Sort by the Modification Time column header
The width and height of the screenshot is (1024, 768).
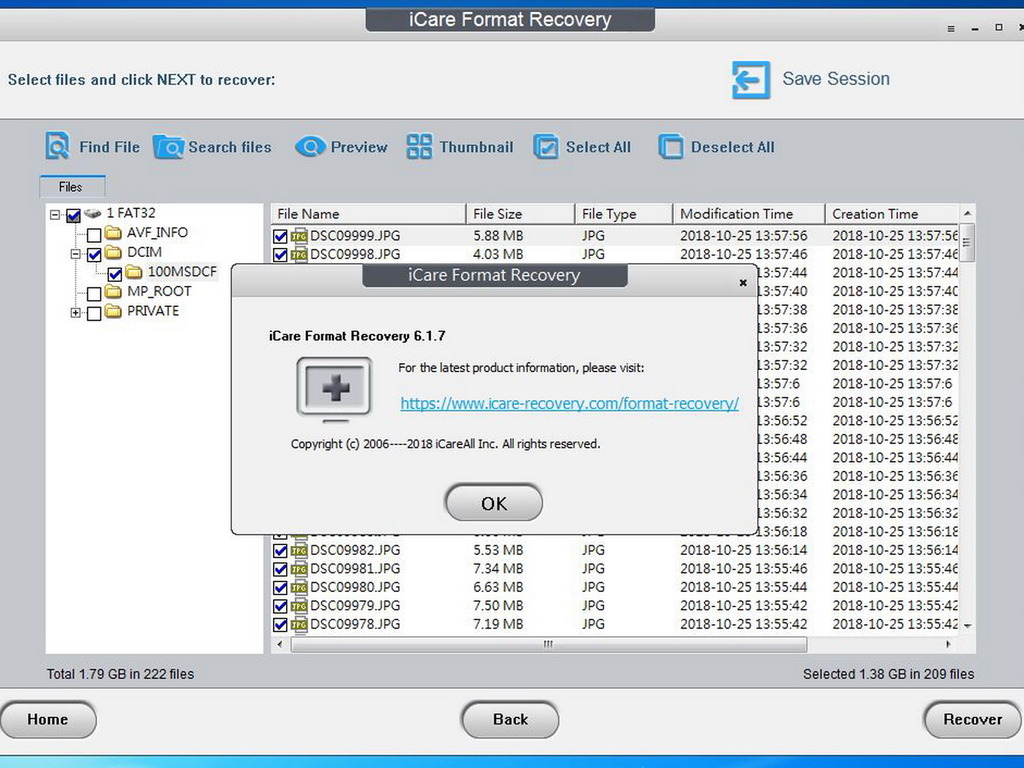coord(749,214)
